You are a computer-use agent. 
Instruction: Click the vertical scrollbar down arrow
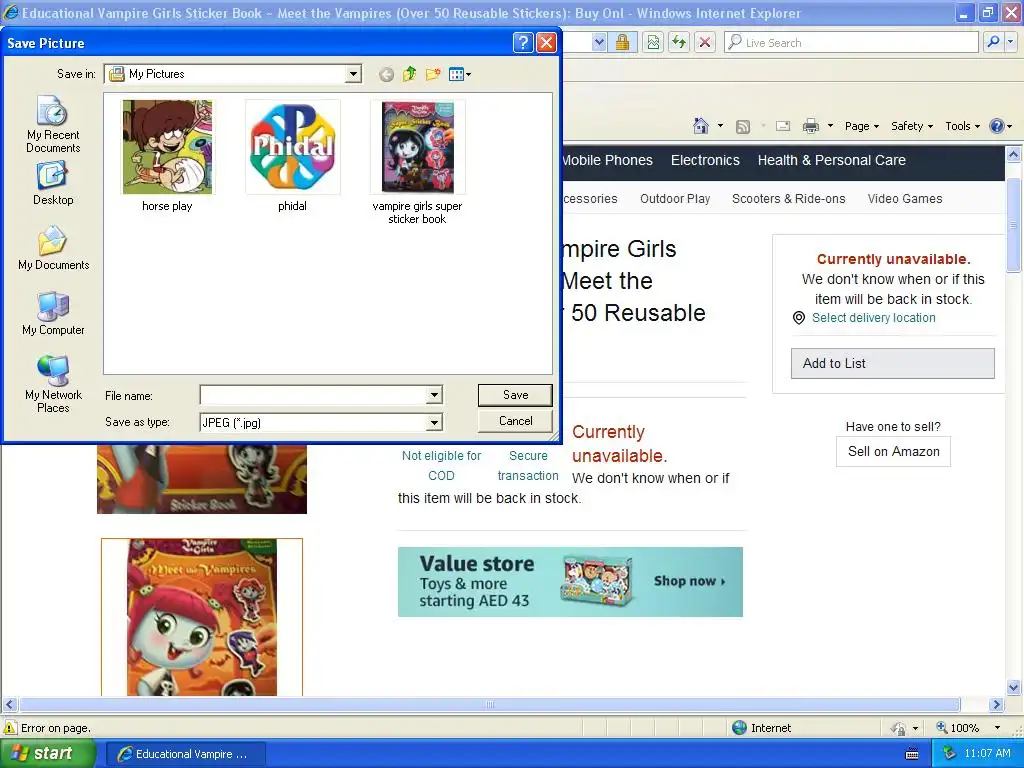click(1014, 687)
